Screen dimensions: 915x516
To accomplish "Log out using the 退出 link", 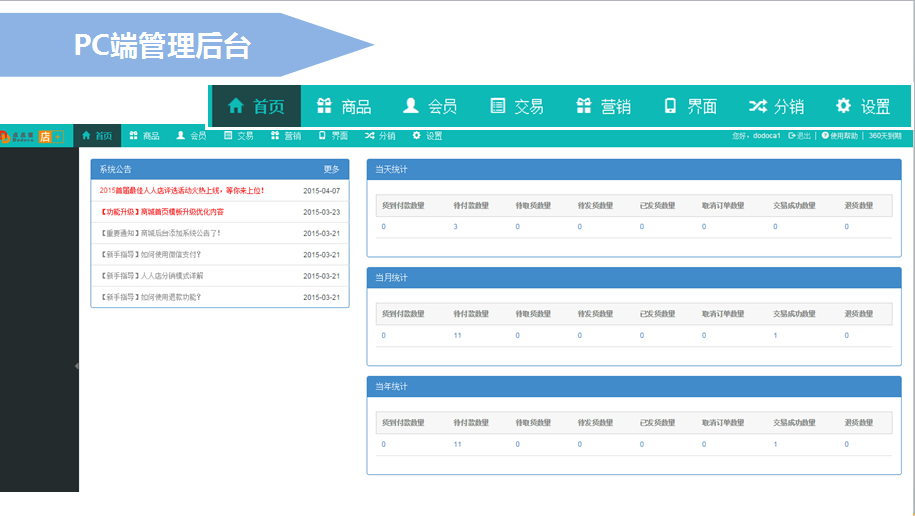I will [x=799, y=135].
